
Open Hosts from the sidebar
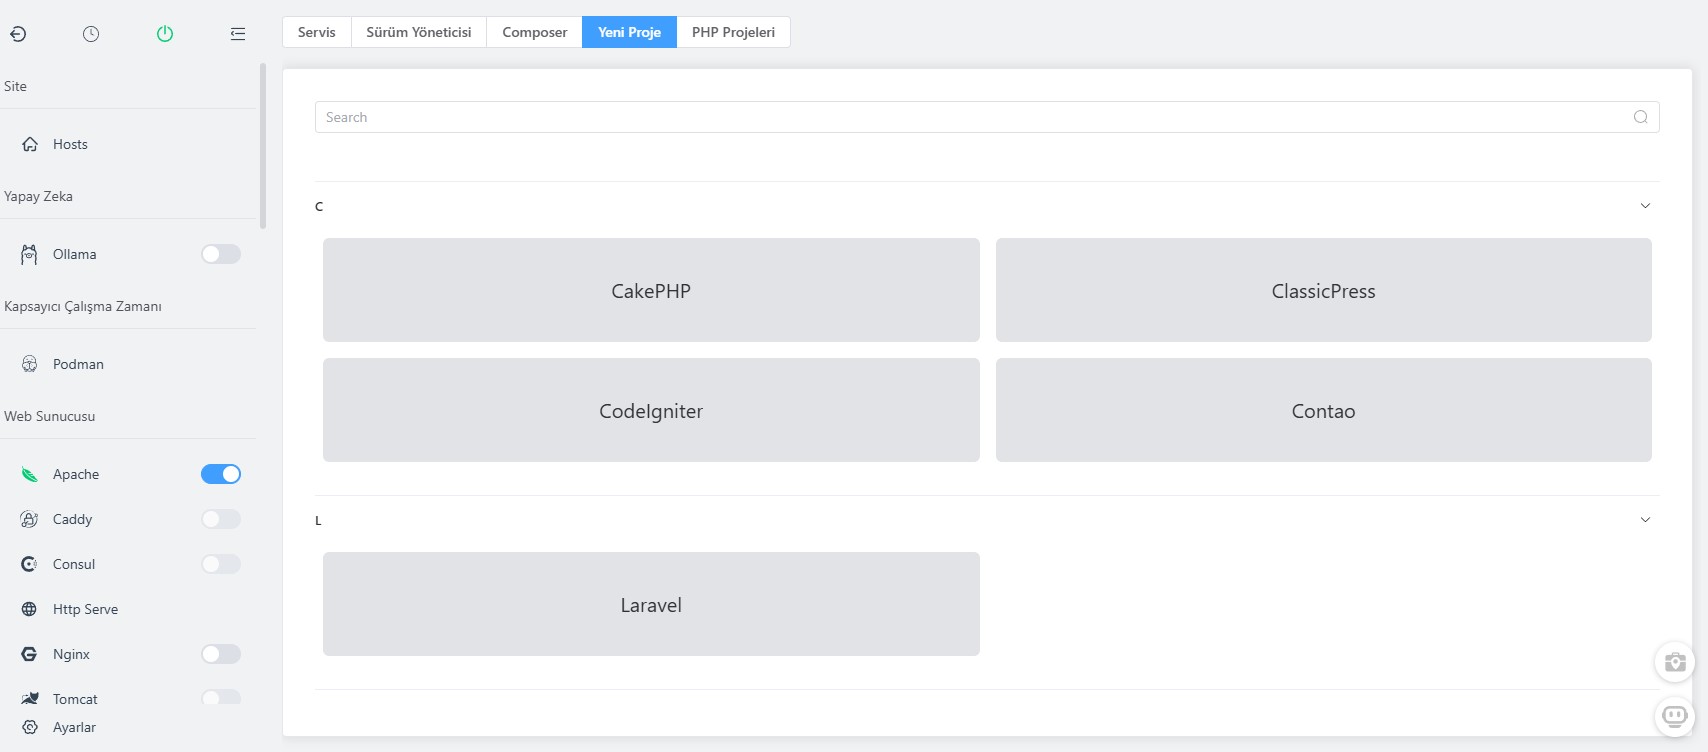coord(70,144)
